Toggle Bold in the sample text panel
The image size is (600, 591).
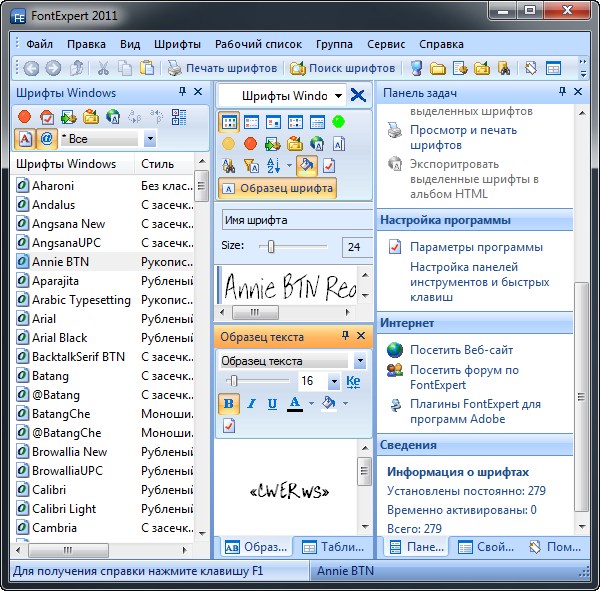229,404
